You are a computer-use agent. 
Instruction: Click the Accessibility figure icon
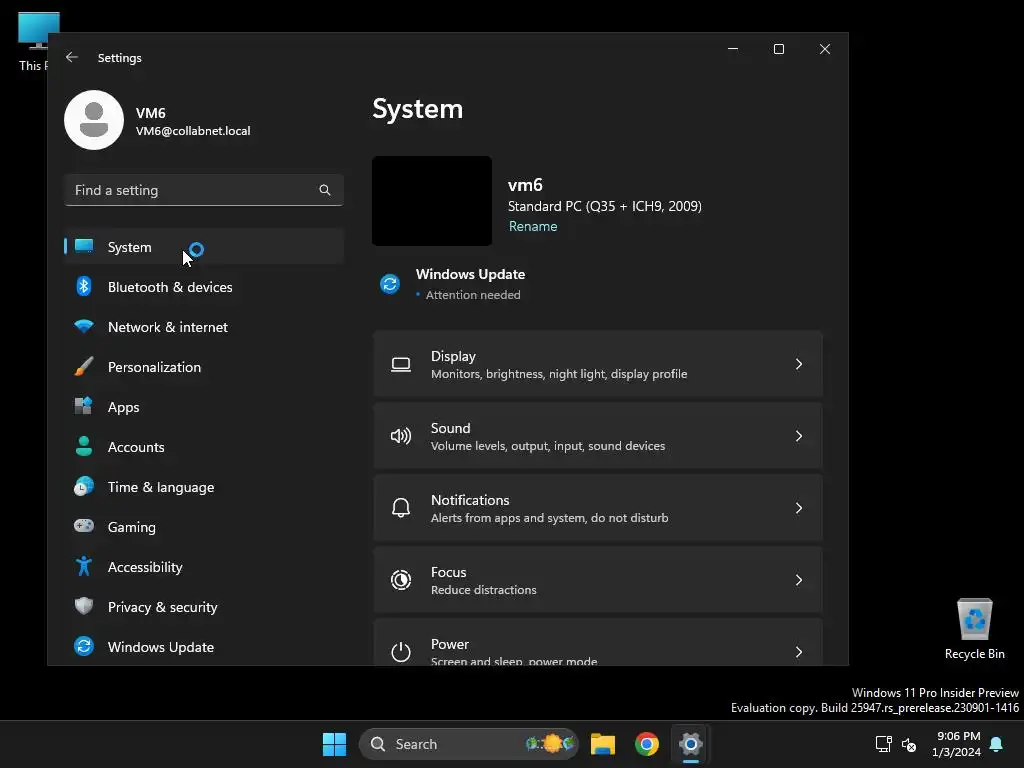pyautogui.click(x=84, y=566)
